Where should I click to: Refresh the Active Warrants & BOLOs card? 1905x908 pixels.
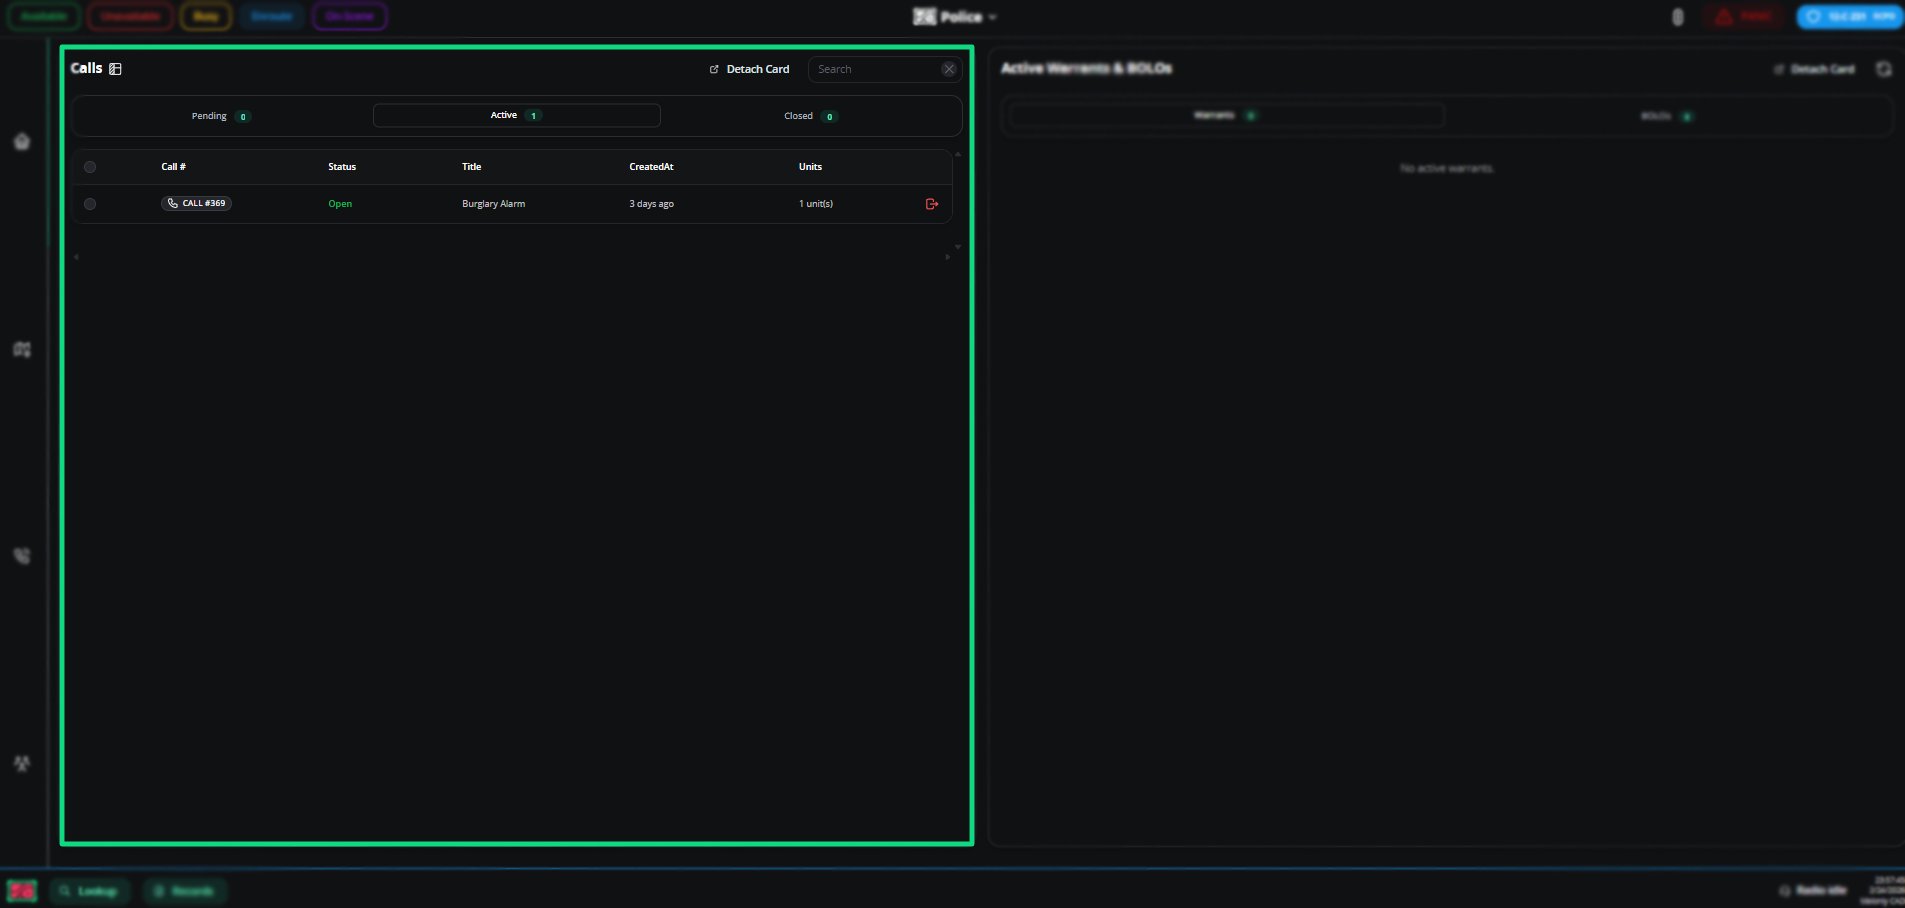[1884, 69]
